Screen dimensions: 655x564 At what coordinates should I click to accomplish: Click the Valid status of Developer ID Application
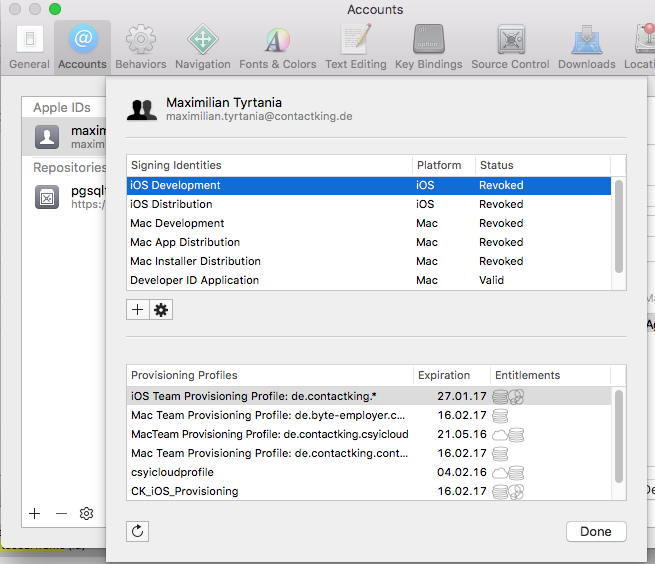coord(491,280)
